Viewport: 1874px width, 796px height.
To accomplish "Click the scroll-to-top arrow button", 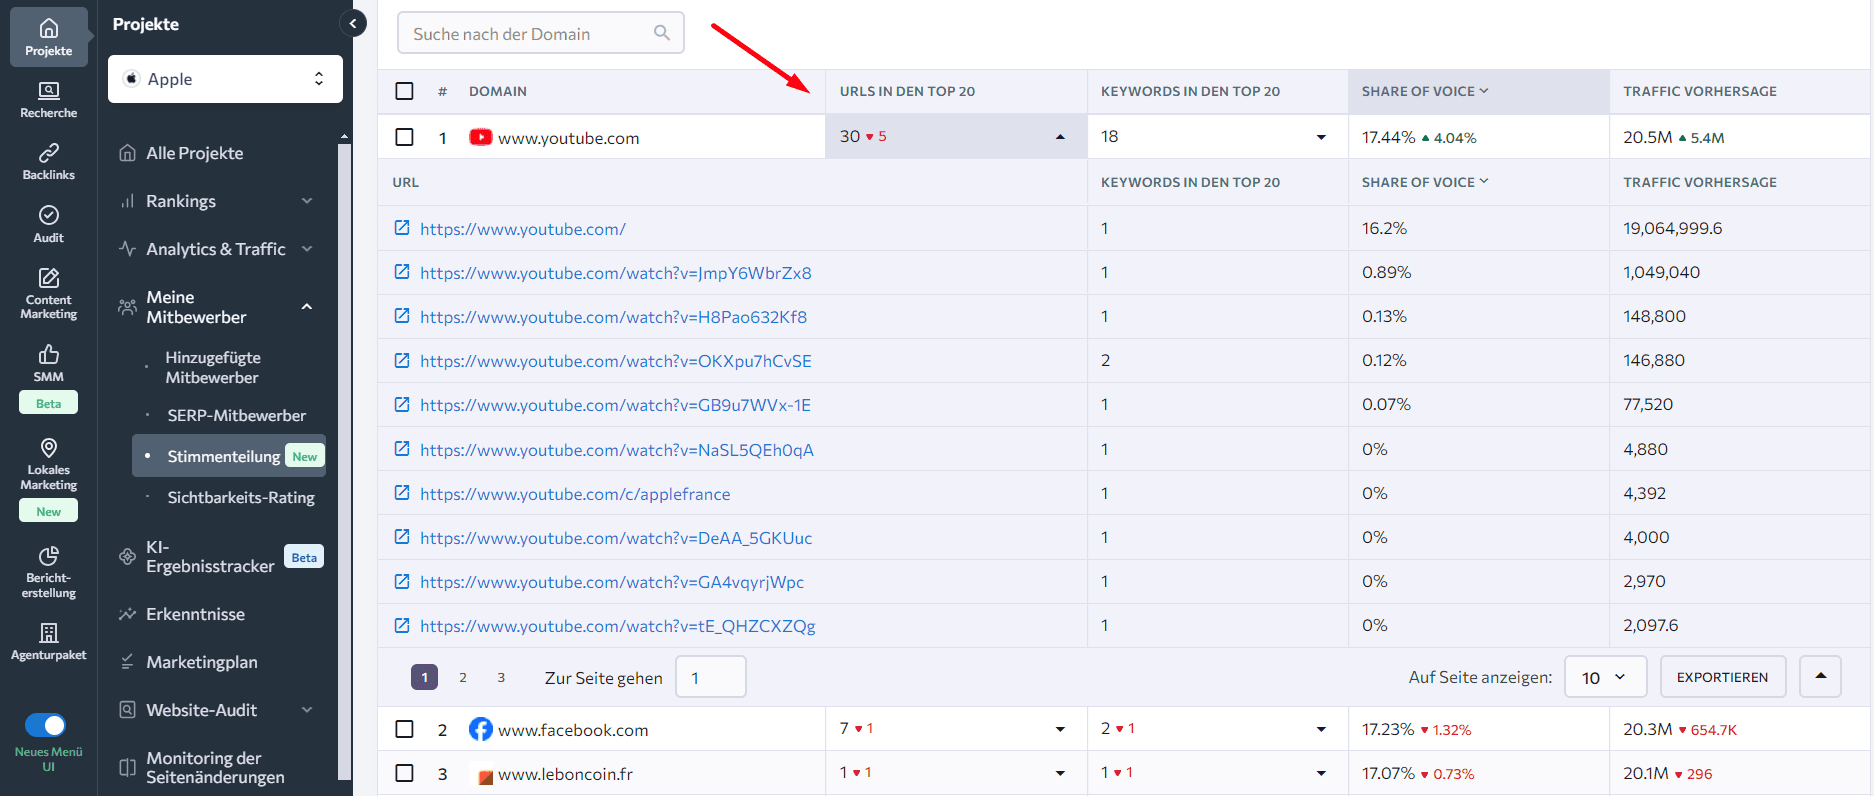I will (1820, 677).
